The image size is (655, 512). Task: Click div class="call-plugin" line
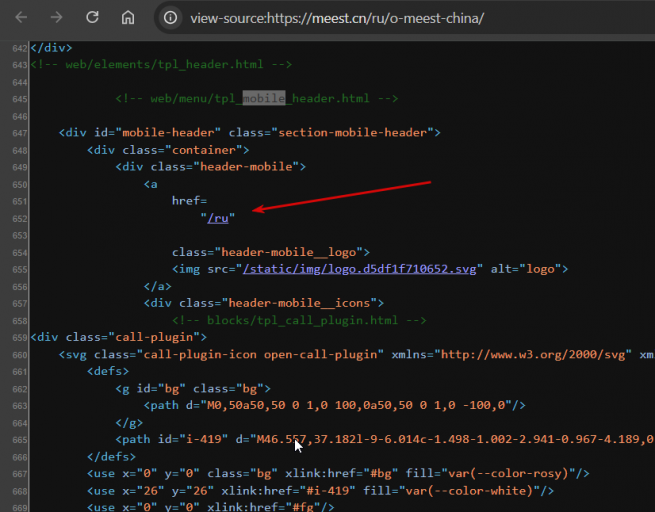119,337
